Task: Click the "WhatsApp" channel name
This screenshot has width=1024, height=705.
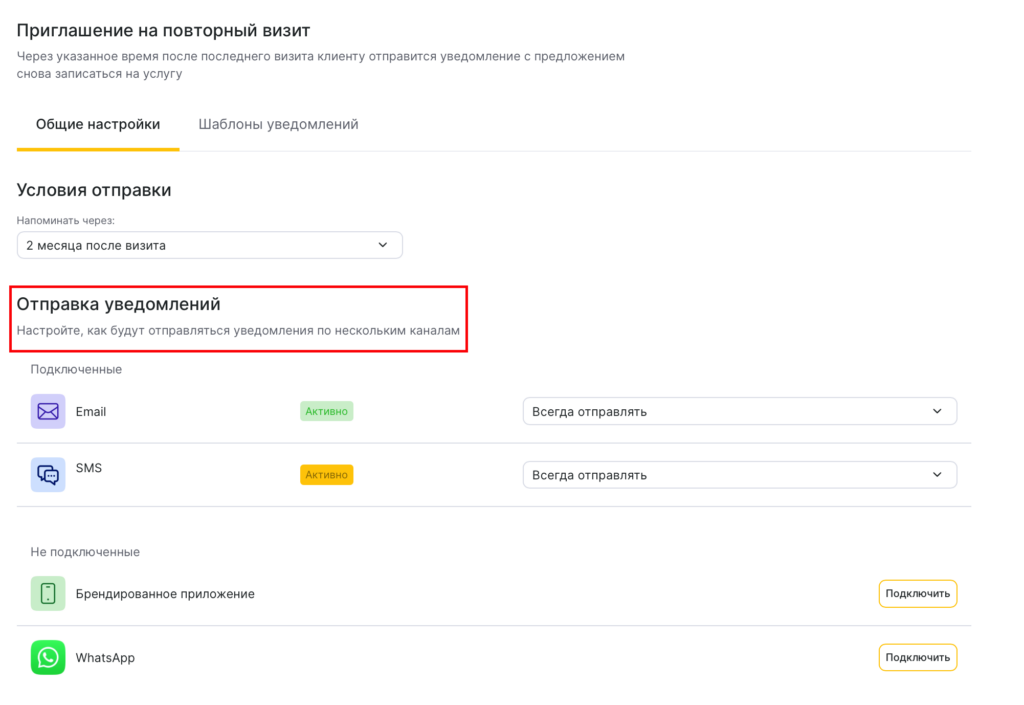Action: pos(105,658)
